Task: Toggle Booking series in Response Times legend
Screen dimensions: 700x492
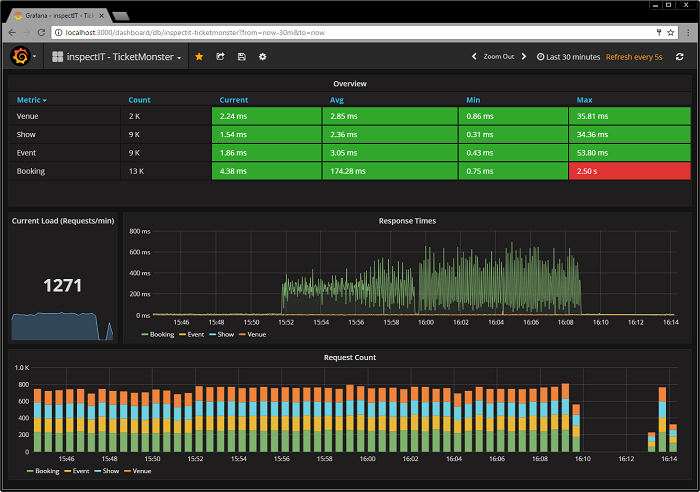Action: click(x=160, y=334)
